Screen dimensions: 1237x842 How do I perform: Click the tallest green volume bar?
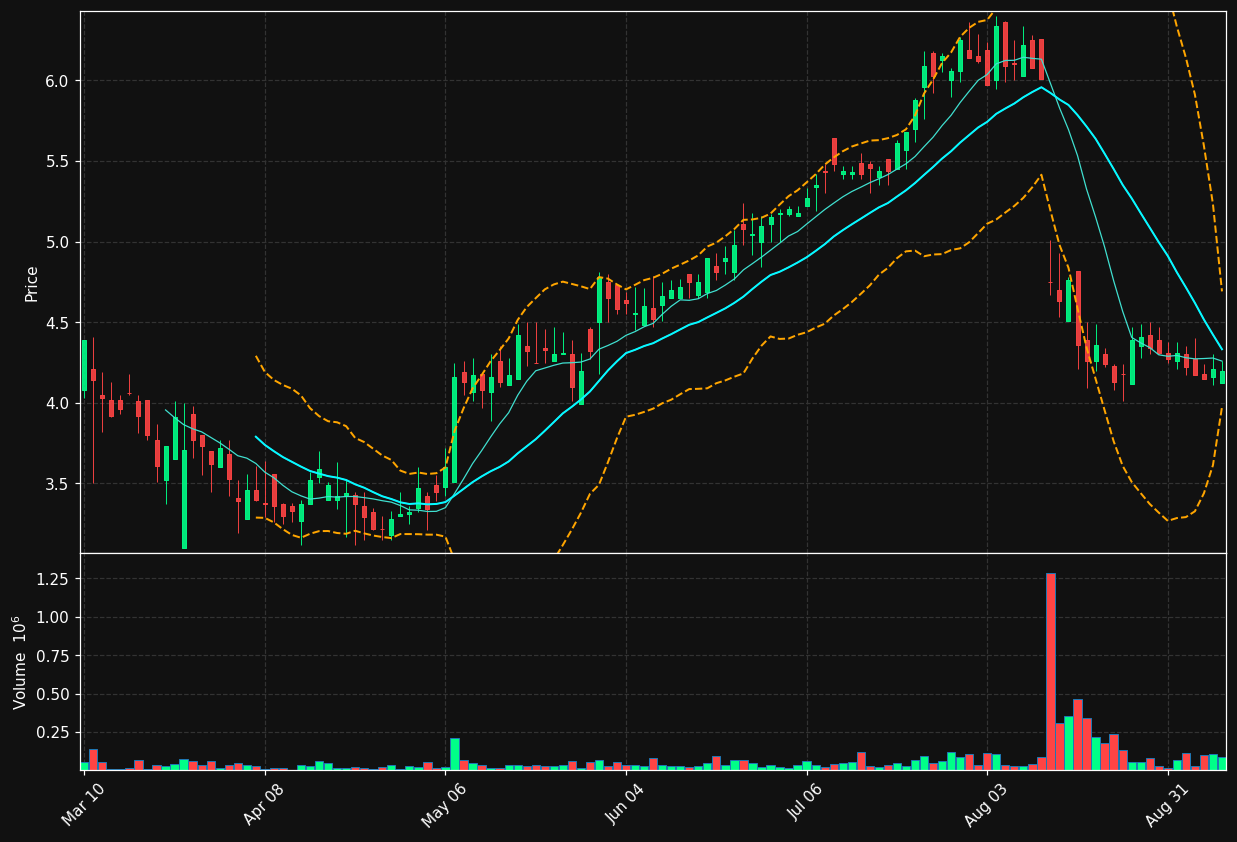(1068, 743)
